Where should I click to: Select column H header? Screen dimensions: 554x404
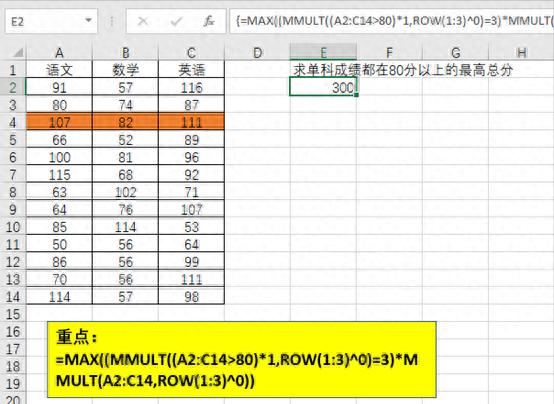tap(521, 53)
